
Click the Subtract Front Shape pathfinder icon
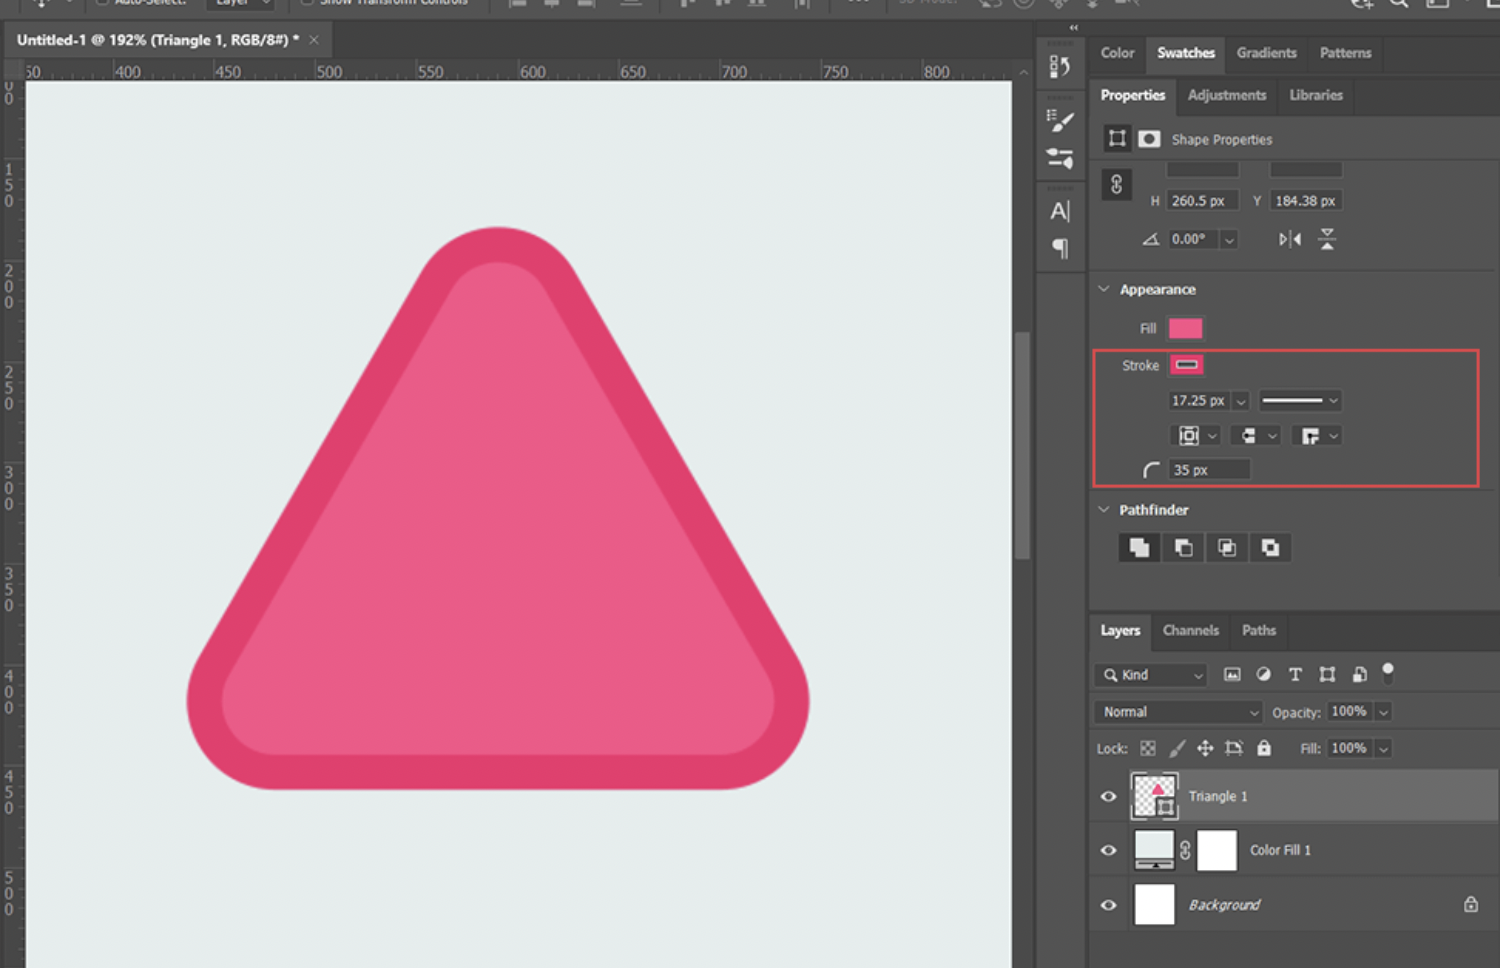tap(1183, 548)
